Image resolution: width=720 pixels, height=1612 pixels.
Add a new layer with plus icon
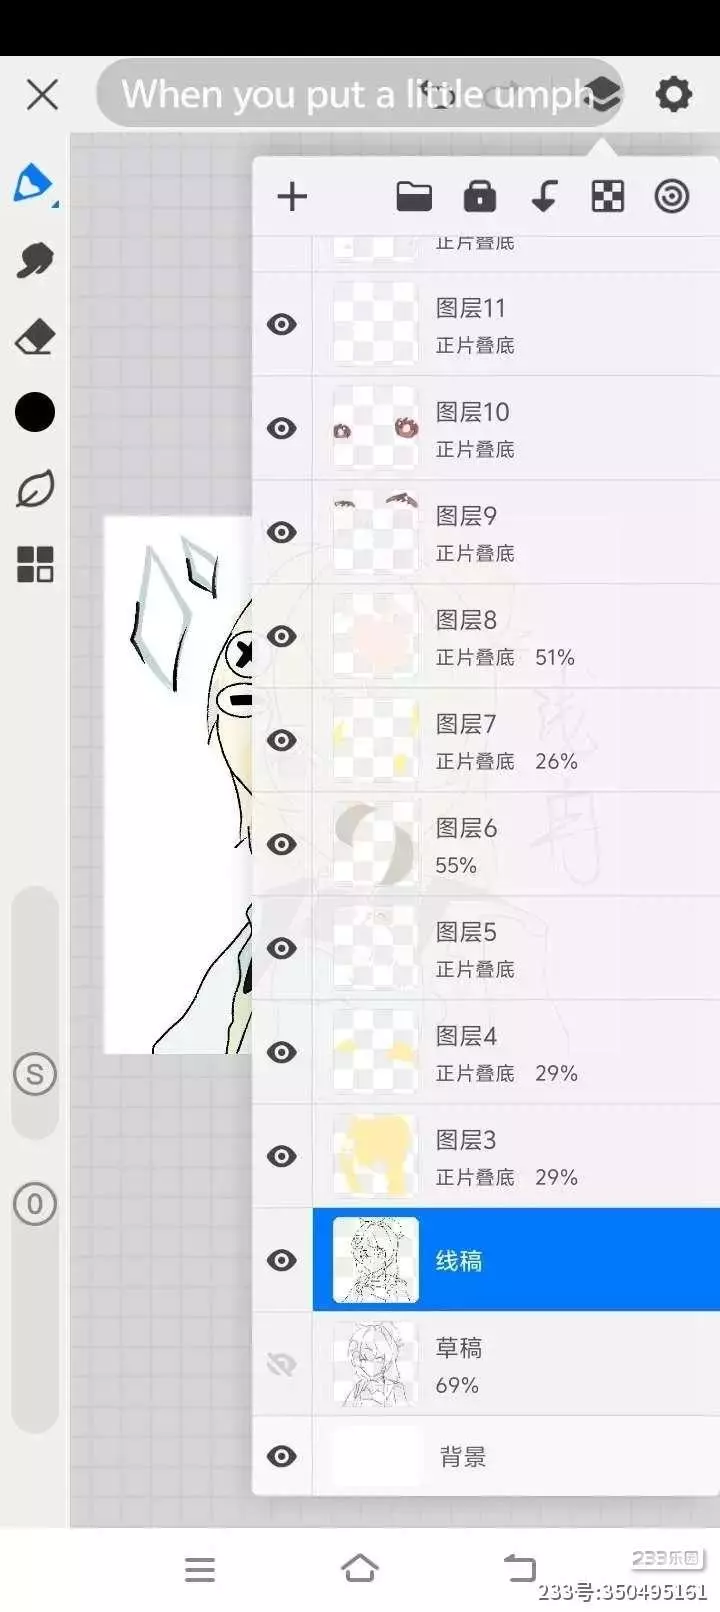pos(292,197)
